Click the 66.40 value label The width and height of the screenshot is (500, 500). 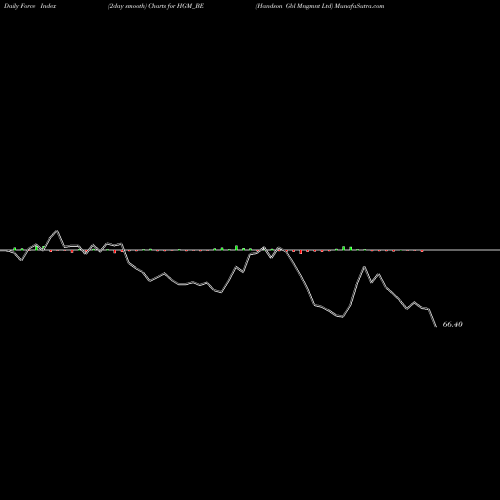452,324
